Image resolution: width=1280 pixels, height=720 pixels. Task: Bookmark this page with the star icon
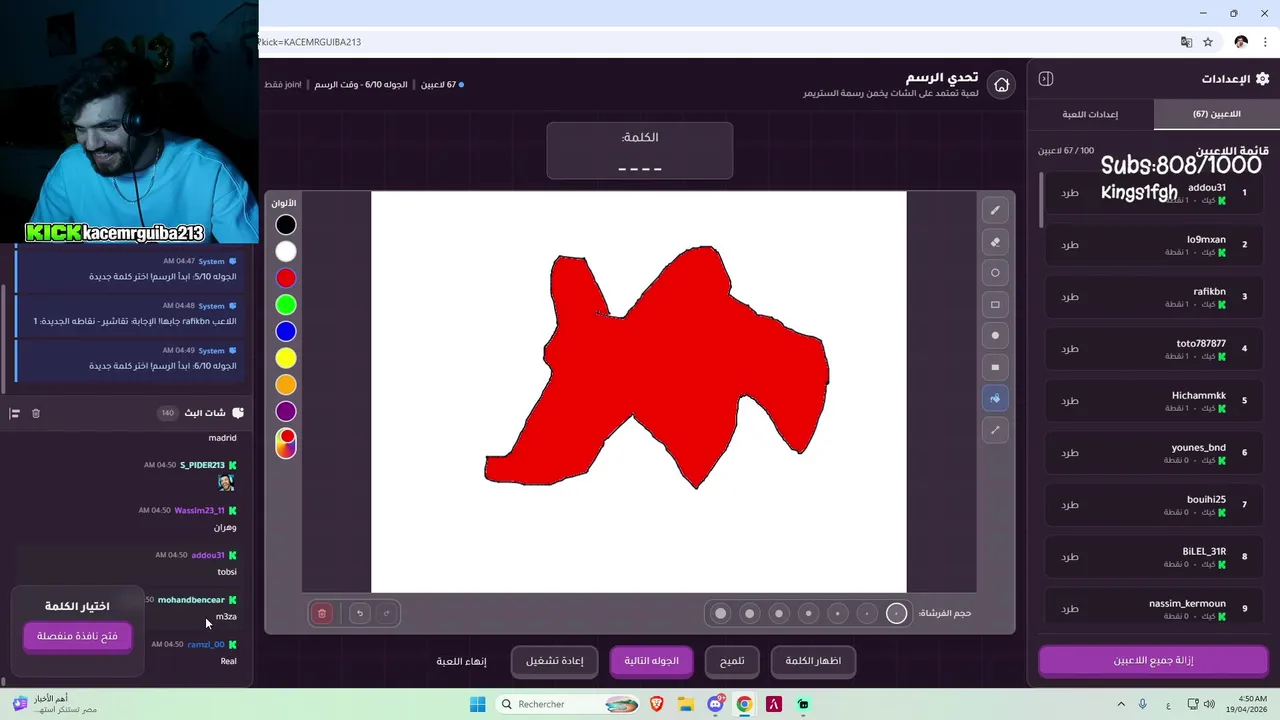pyautogui.click(x=1208, y=42)
